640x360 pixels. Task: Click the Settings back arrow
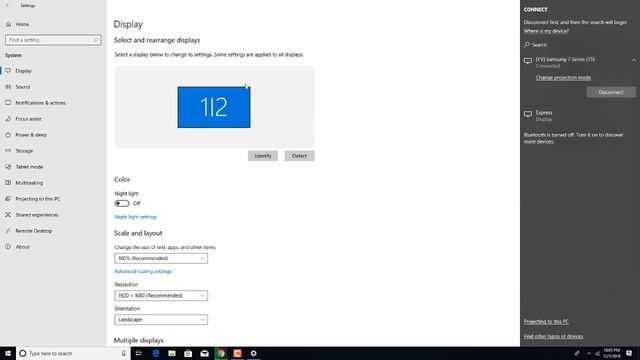[x=8, y=6]
